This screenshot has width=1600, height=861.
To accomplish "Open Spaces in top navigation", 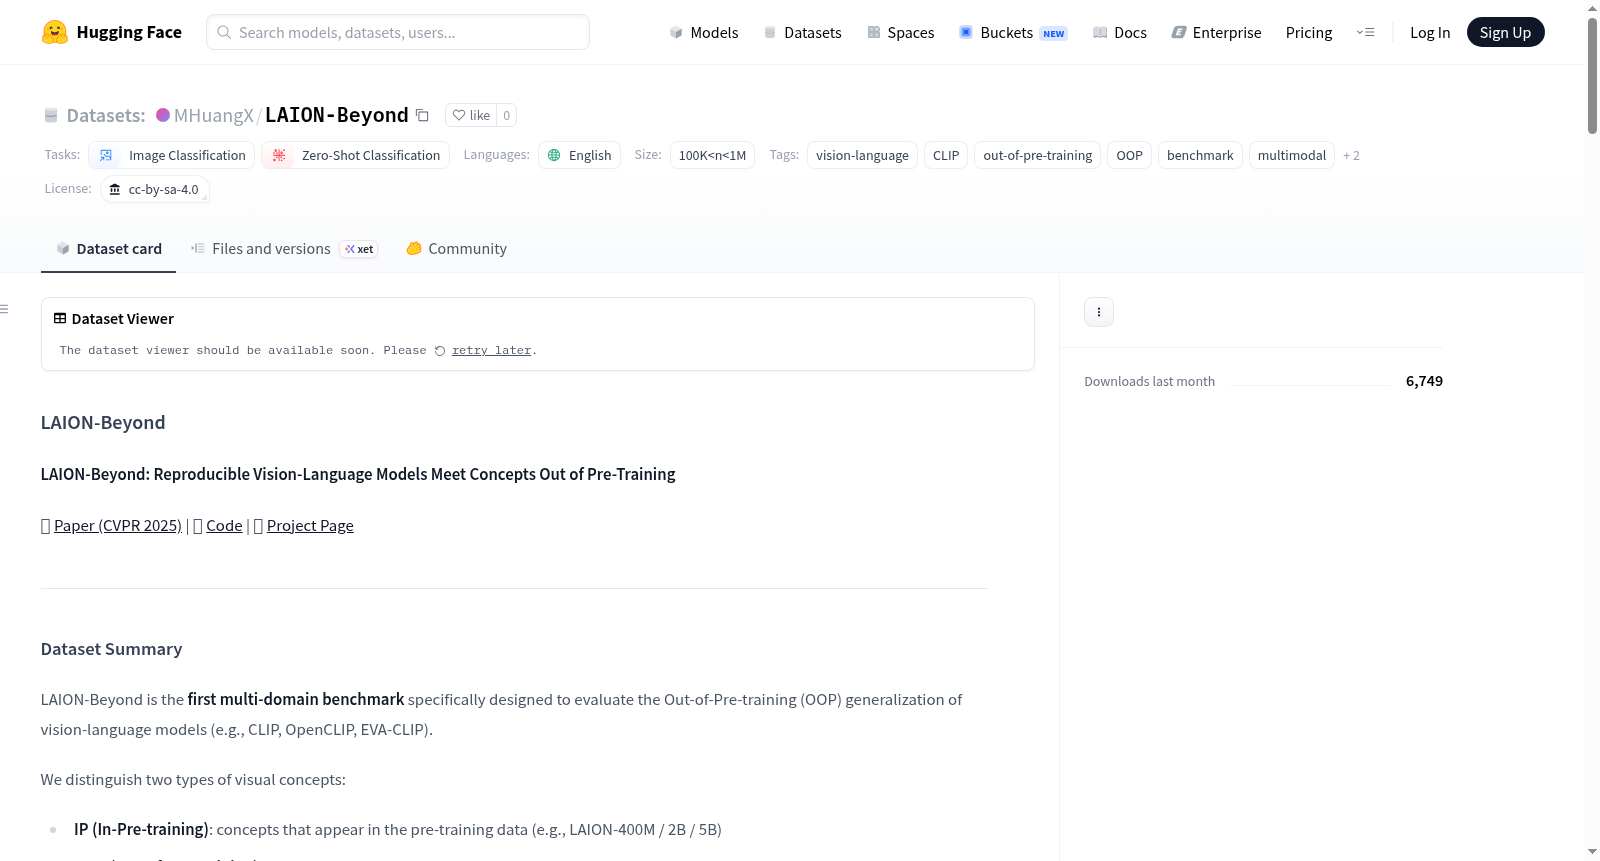I will (x=901, y=32).
